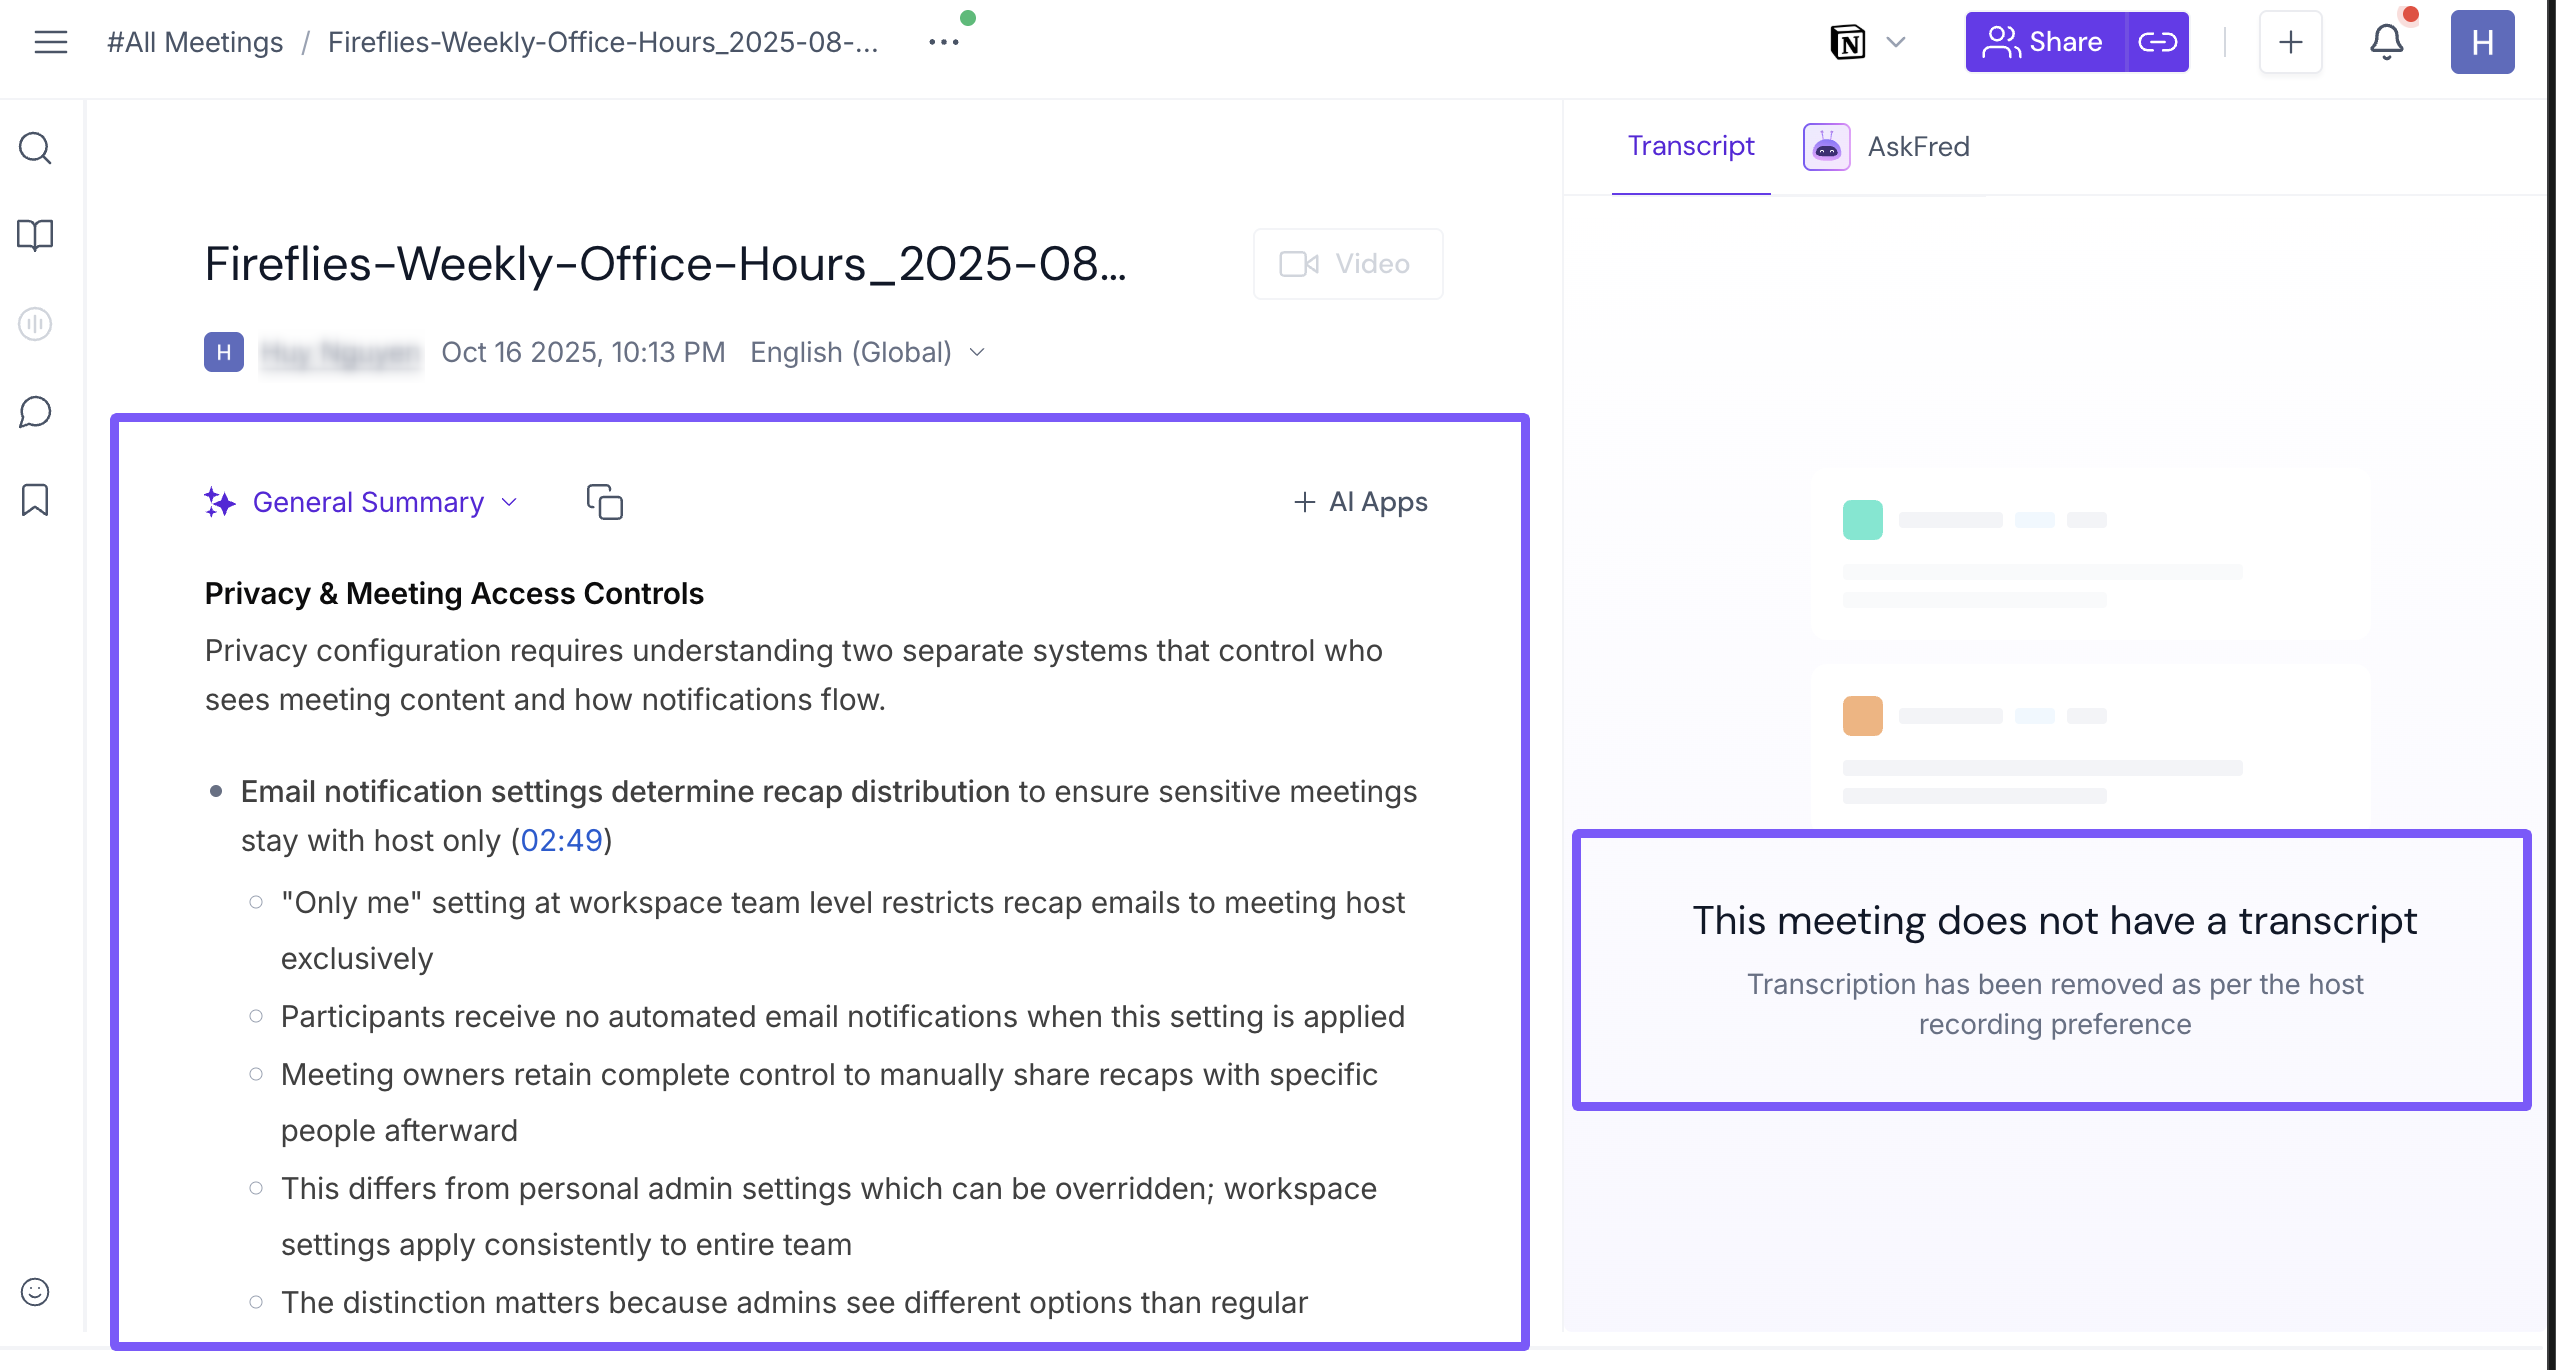Open the hamburger navigation menu
The image size is (2556, 1370).
tap(50, 42)
